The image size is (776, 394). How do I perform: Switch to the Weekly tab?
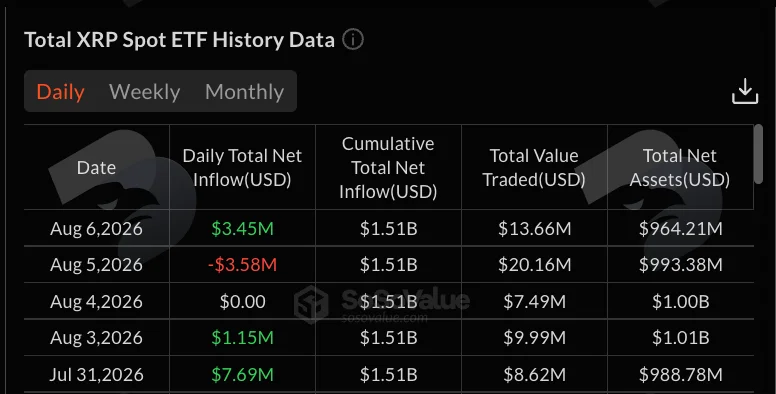pos(145,92)
